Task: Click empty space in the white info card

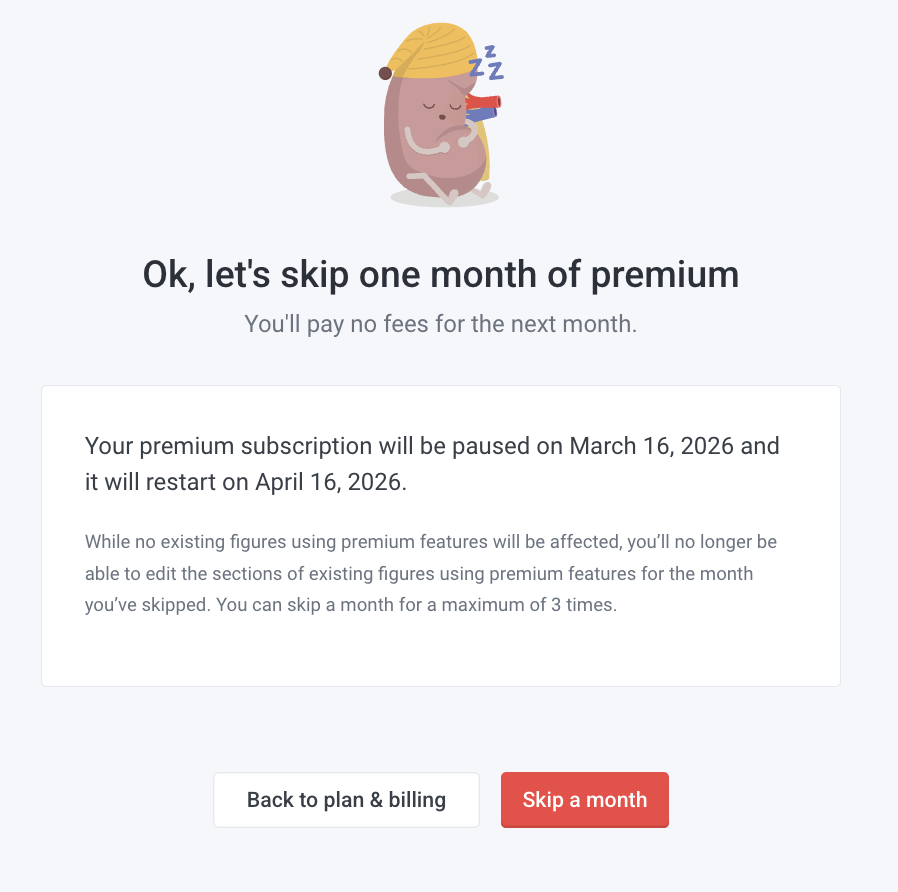Action: coord(440,650)
